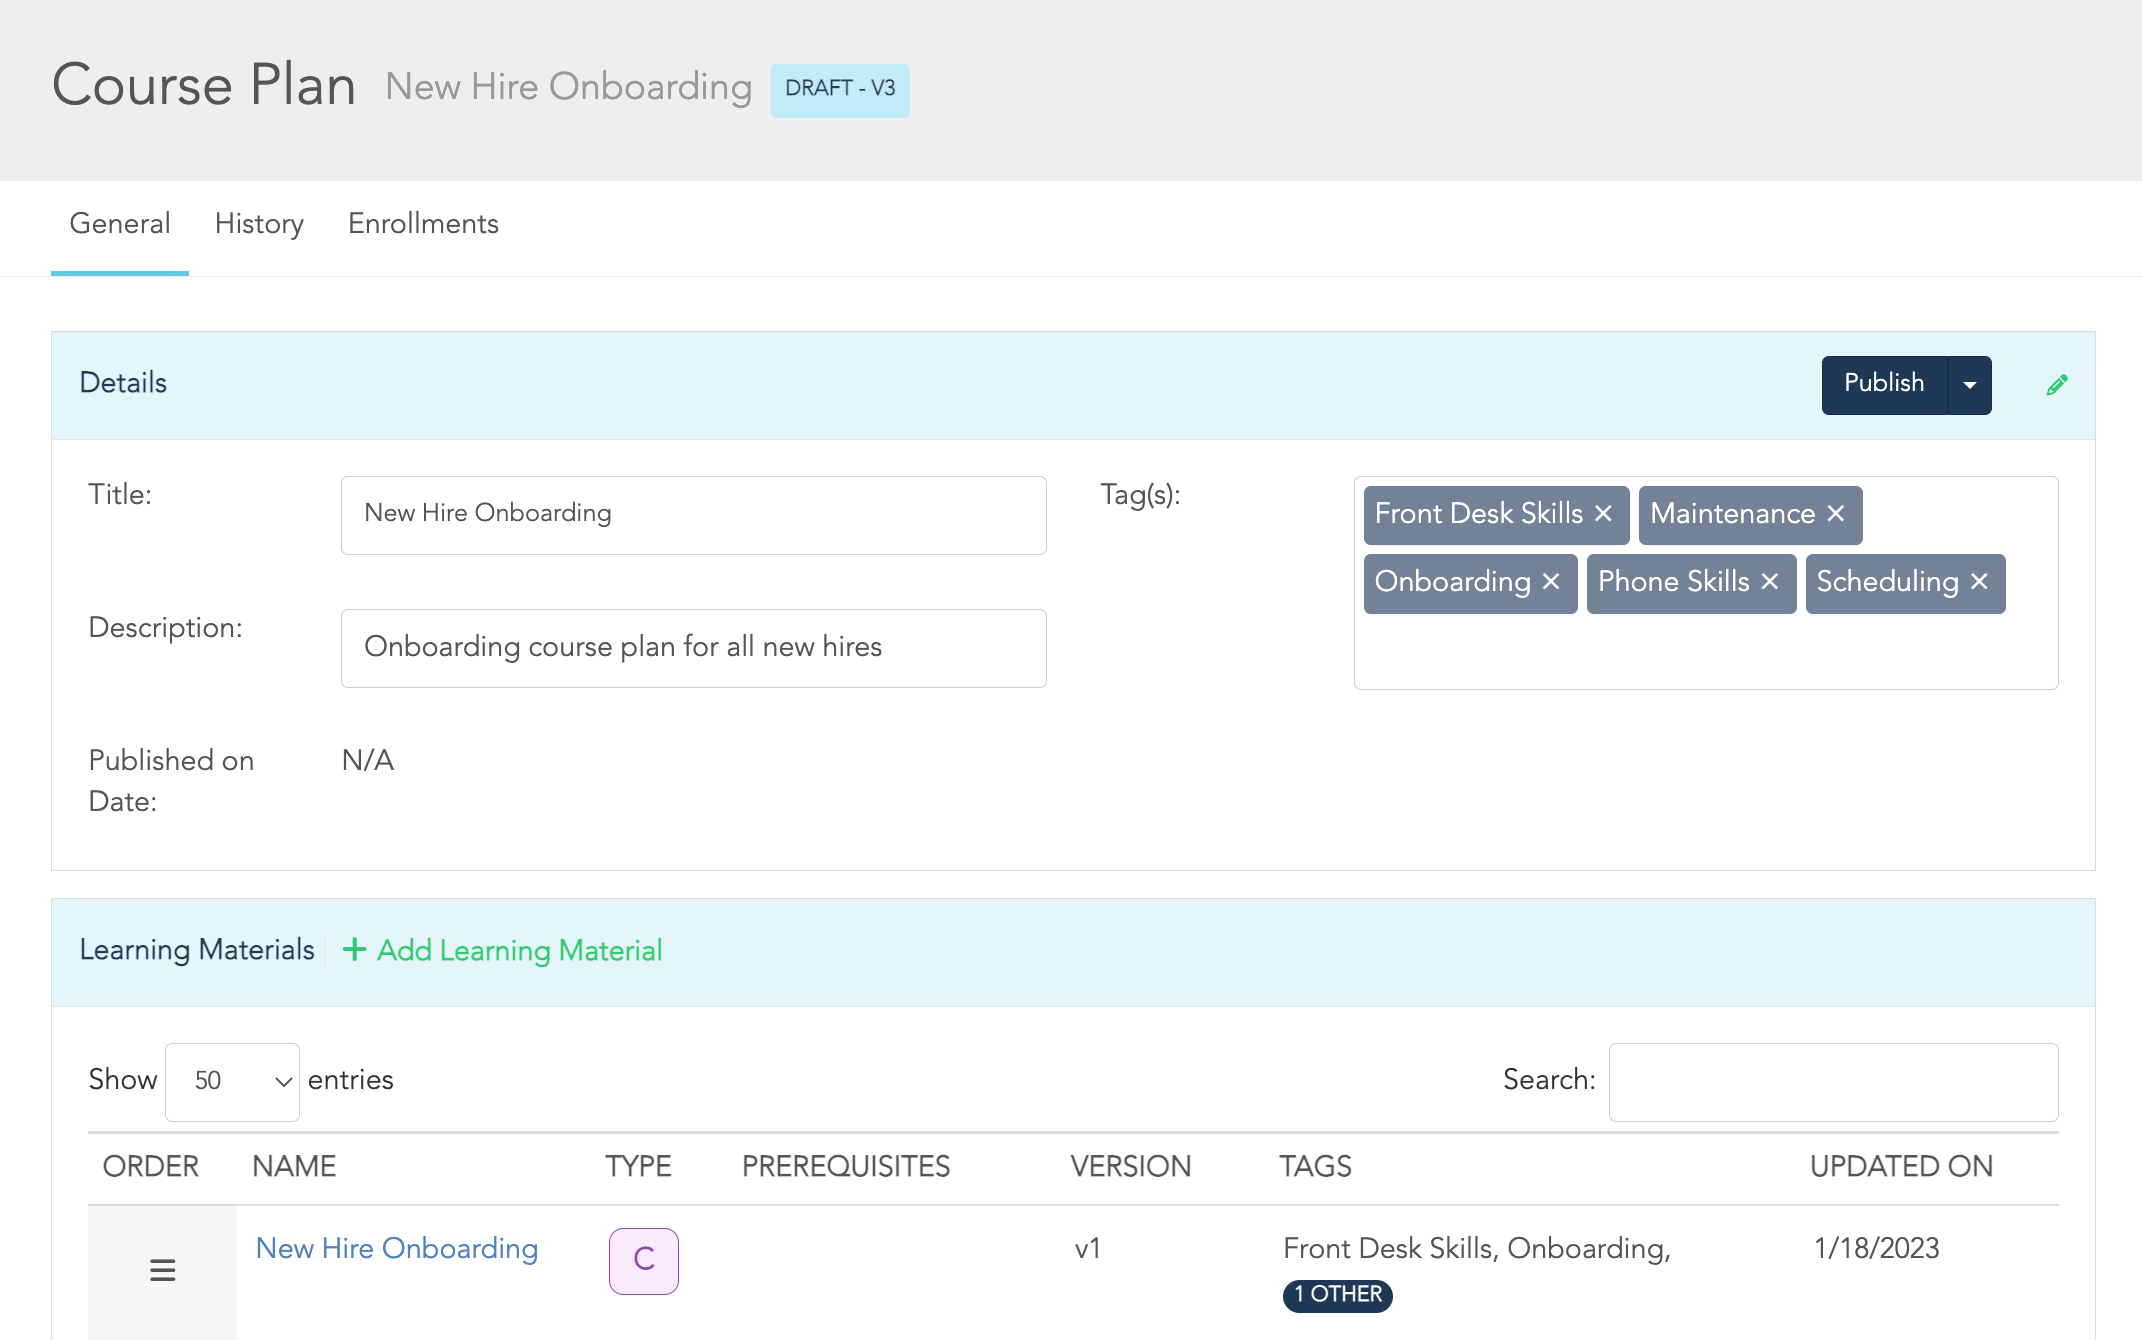Click the Description input field
Image resolution: width=2142 pixels, height=1340 pixels.
(694, 648)
